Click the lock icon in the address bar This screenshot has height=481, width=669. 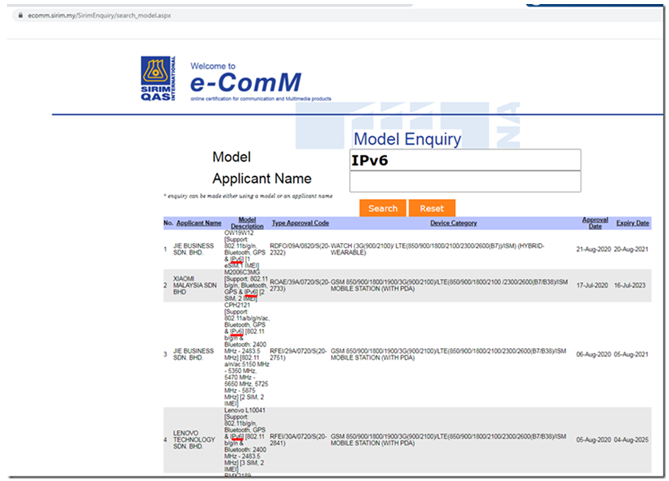pyautogui.click(x=20, y=15)
